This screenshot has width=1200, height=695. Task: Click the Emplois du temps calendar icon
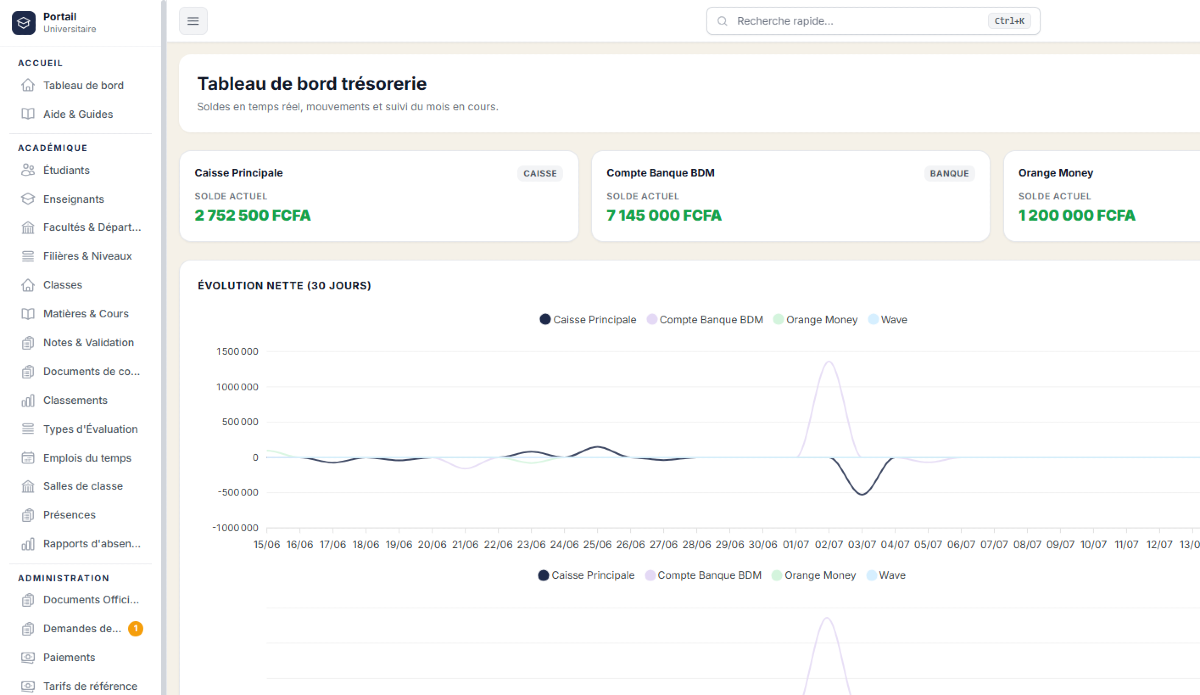coord(28,458)
